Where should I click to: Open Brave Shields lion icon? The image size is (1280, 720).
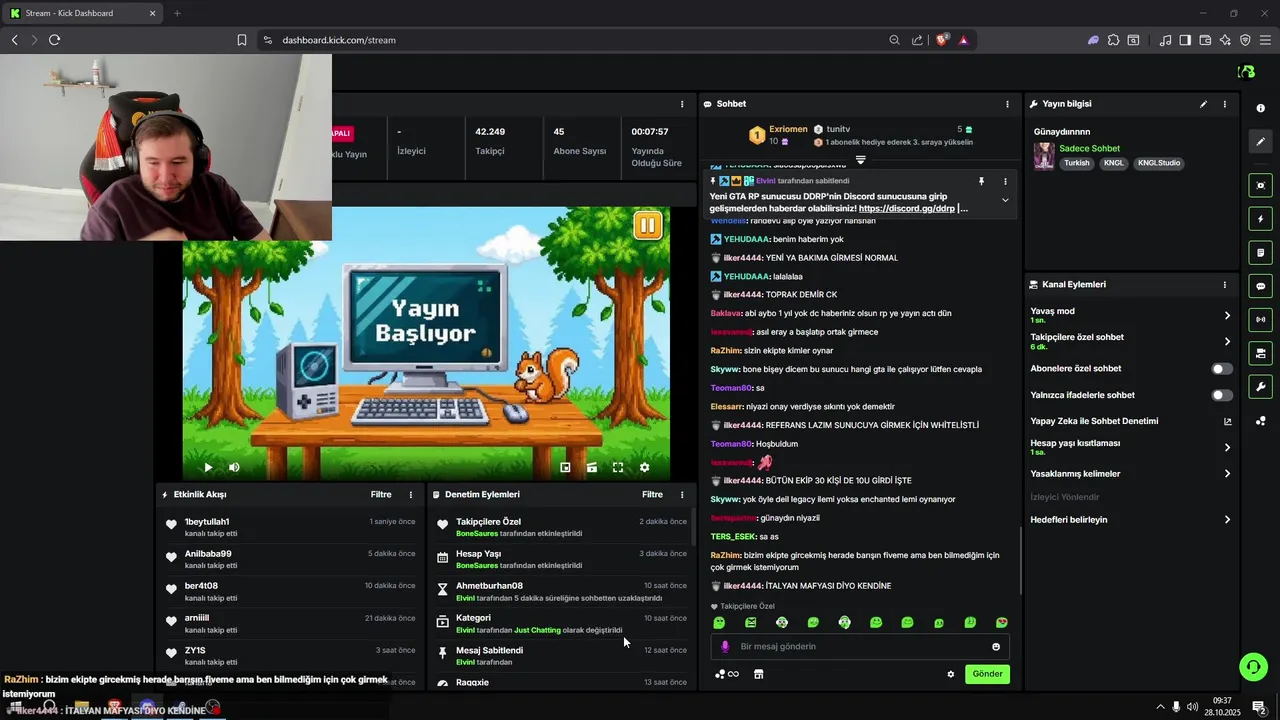pyautogui.click(x=942, y=40)
